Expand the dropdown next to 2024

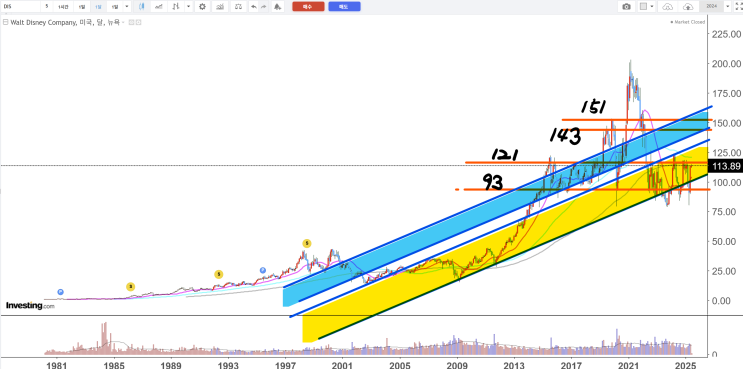(727, 7)
